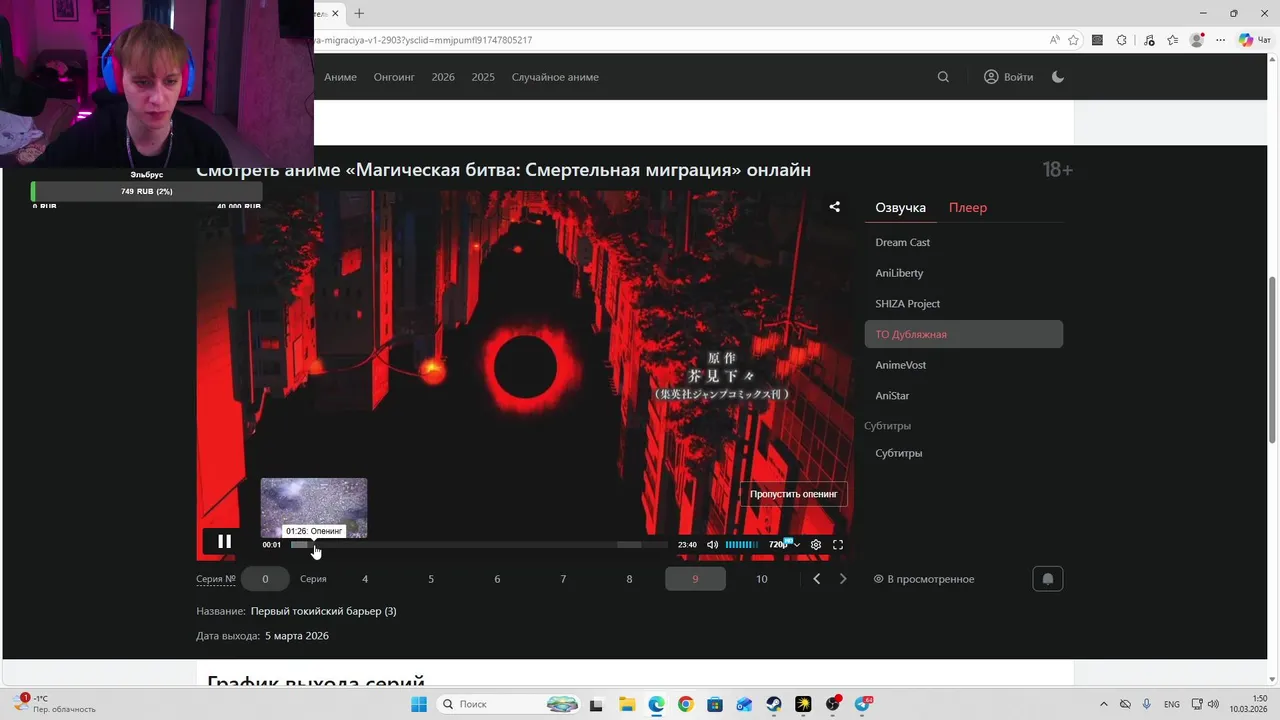
Task: Click the browser address bar URL
Action: (x=424, y=40)
